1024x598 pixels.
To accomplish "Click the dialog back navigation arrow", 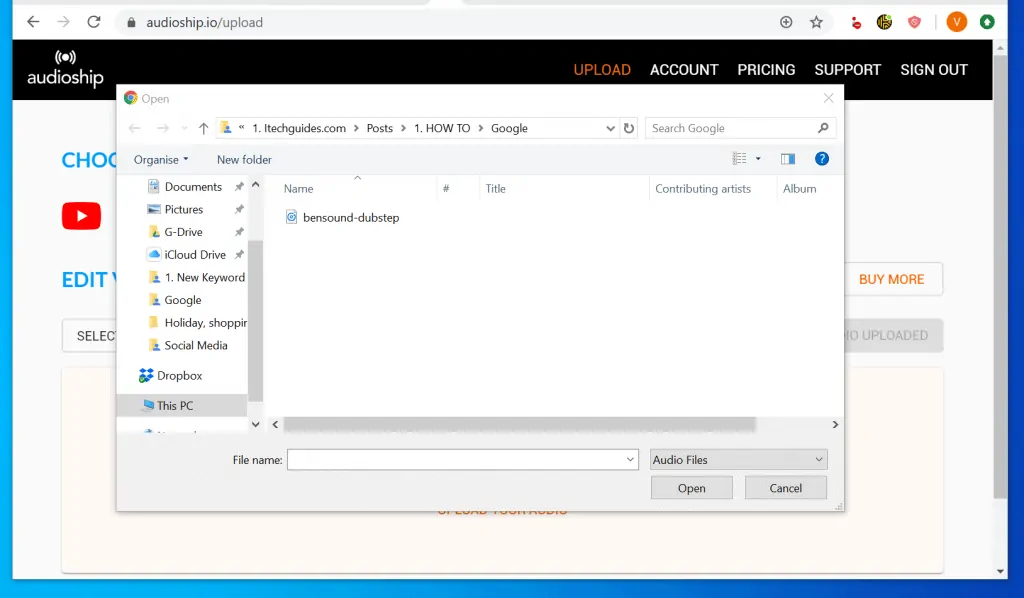I will point(135,129).
